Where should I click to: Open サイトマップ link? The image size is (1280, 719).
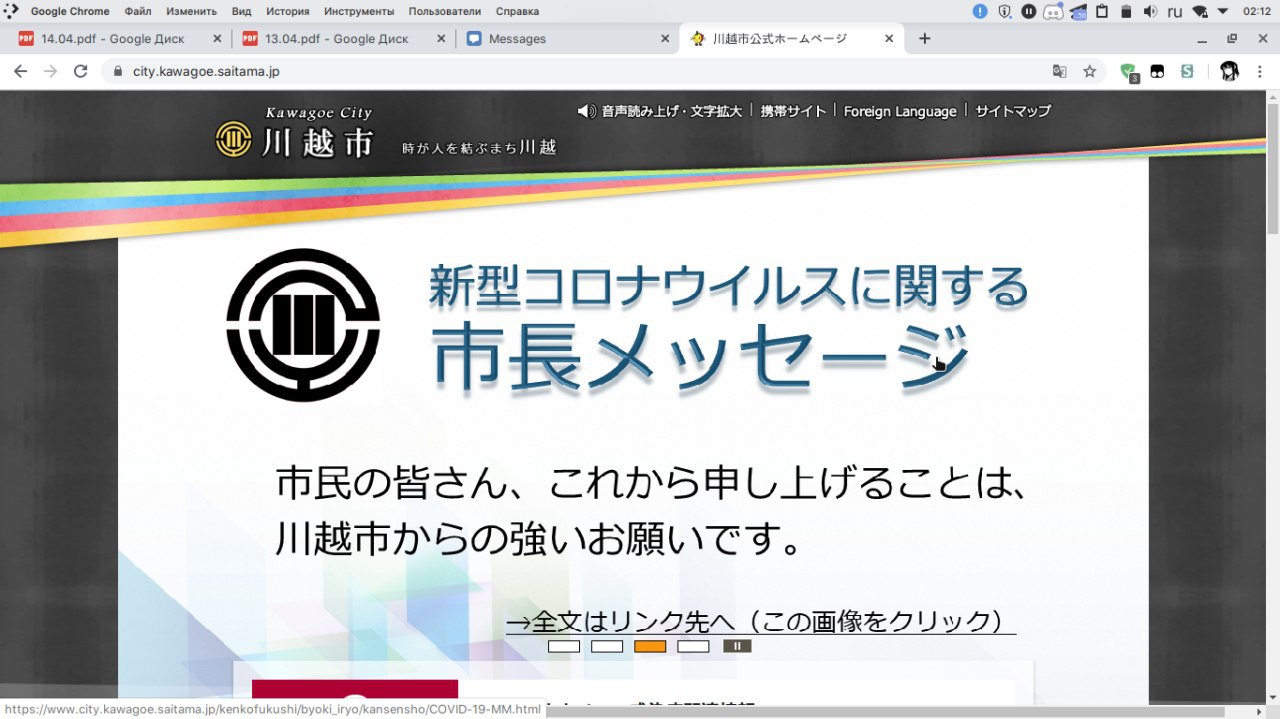coord(1013,111)
